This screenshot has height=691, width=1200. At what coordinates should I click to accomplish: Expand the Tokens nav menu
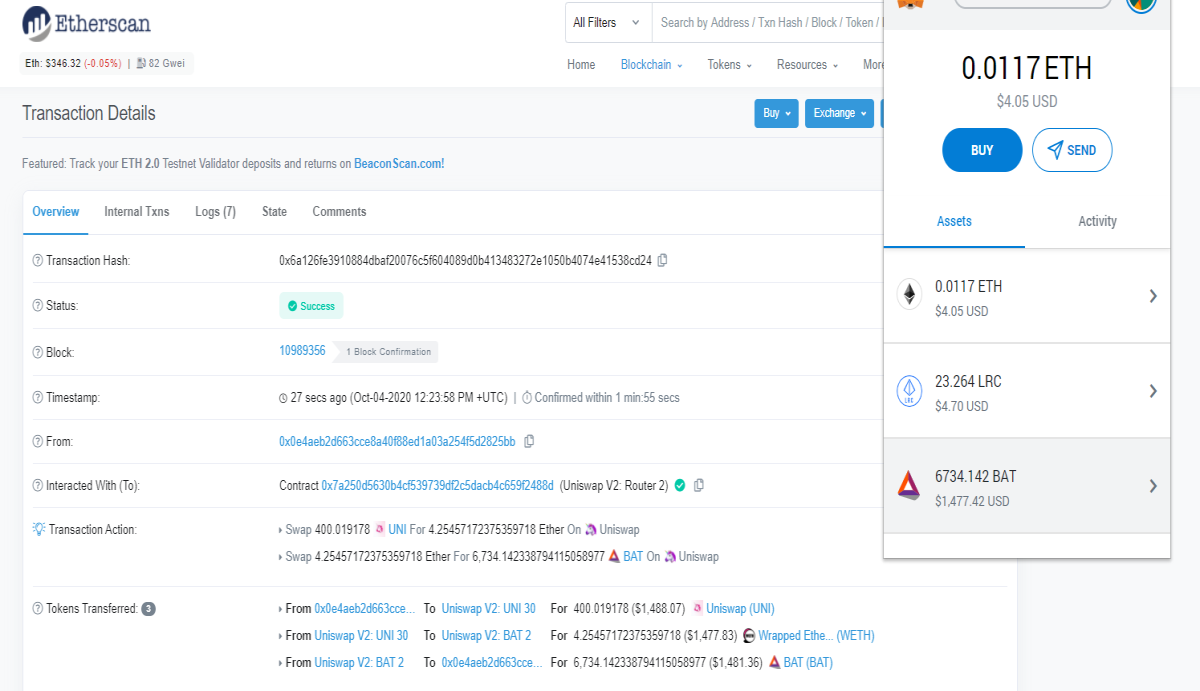pos(729,65)
